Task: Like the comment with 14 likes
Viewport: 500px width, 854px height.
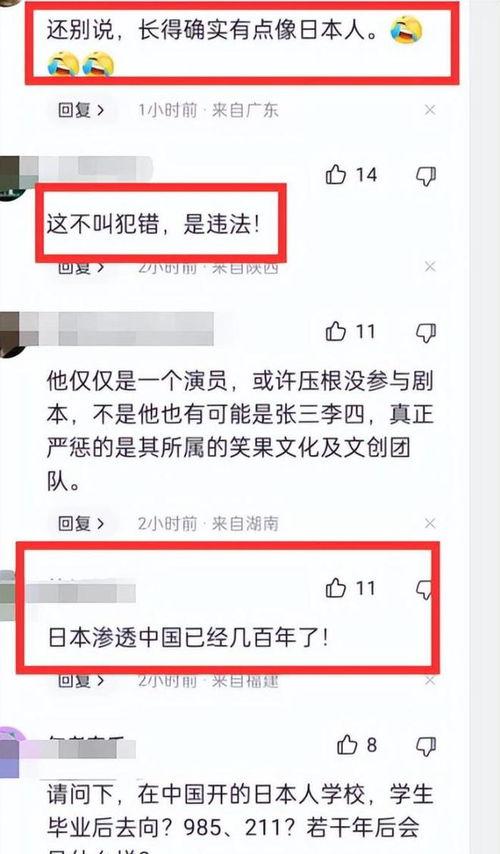Action: click(x=336, y=175)
